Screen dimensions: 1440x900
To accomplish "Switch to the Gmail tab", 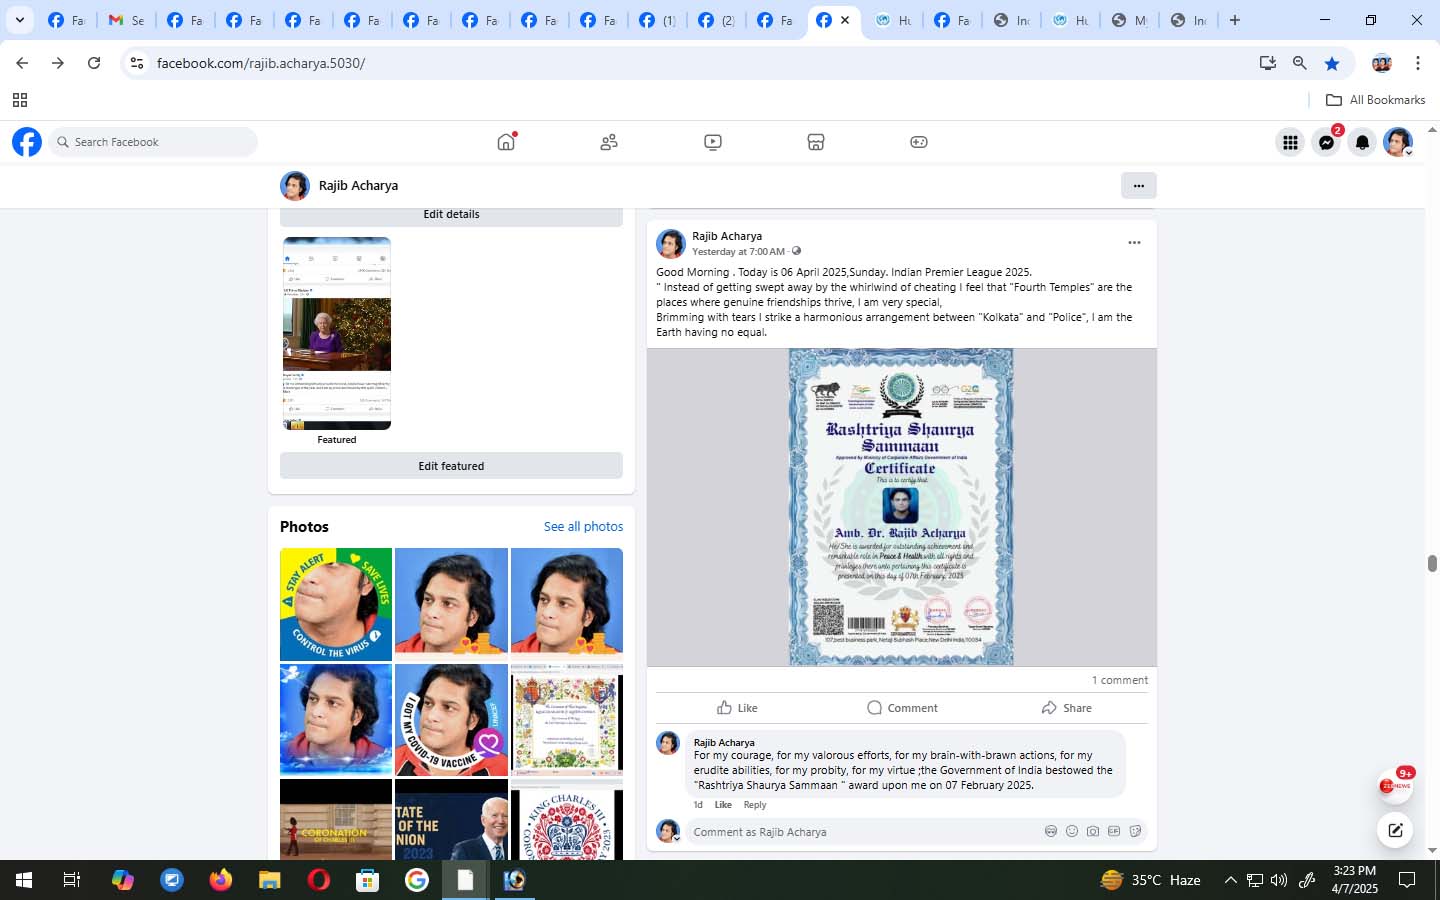I will click(x=126, y=20).
